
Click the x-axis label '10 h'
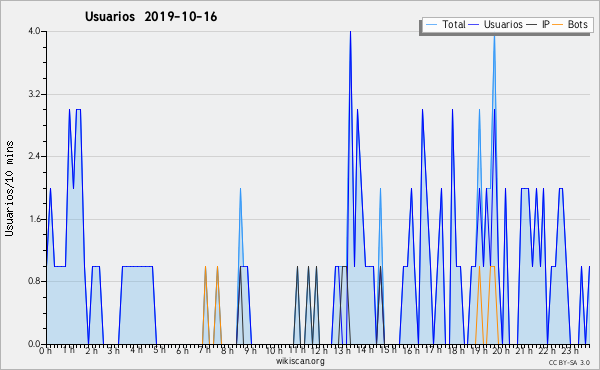[274, 351]
